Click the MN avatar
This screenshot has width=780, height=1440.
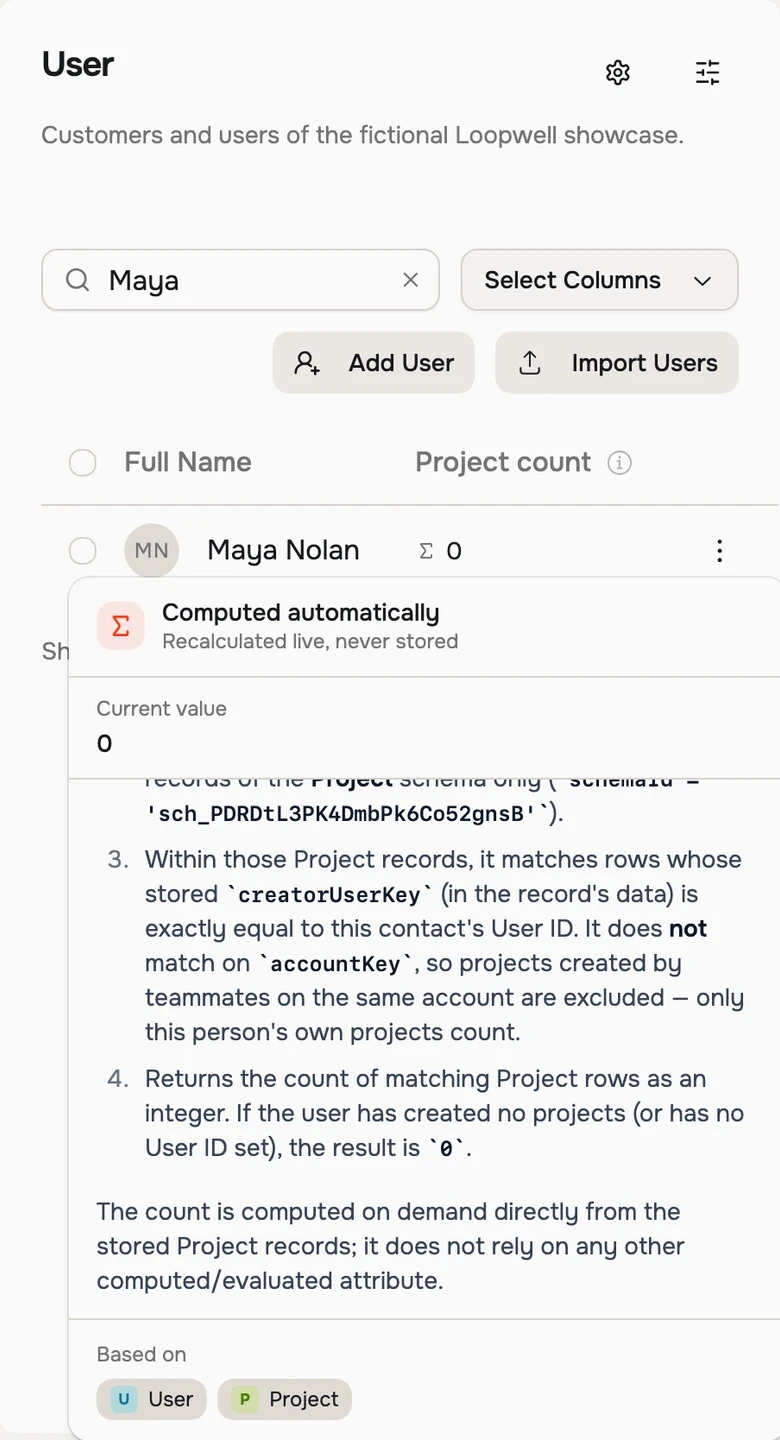click(x=152, y=551)
